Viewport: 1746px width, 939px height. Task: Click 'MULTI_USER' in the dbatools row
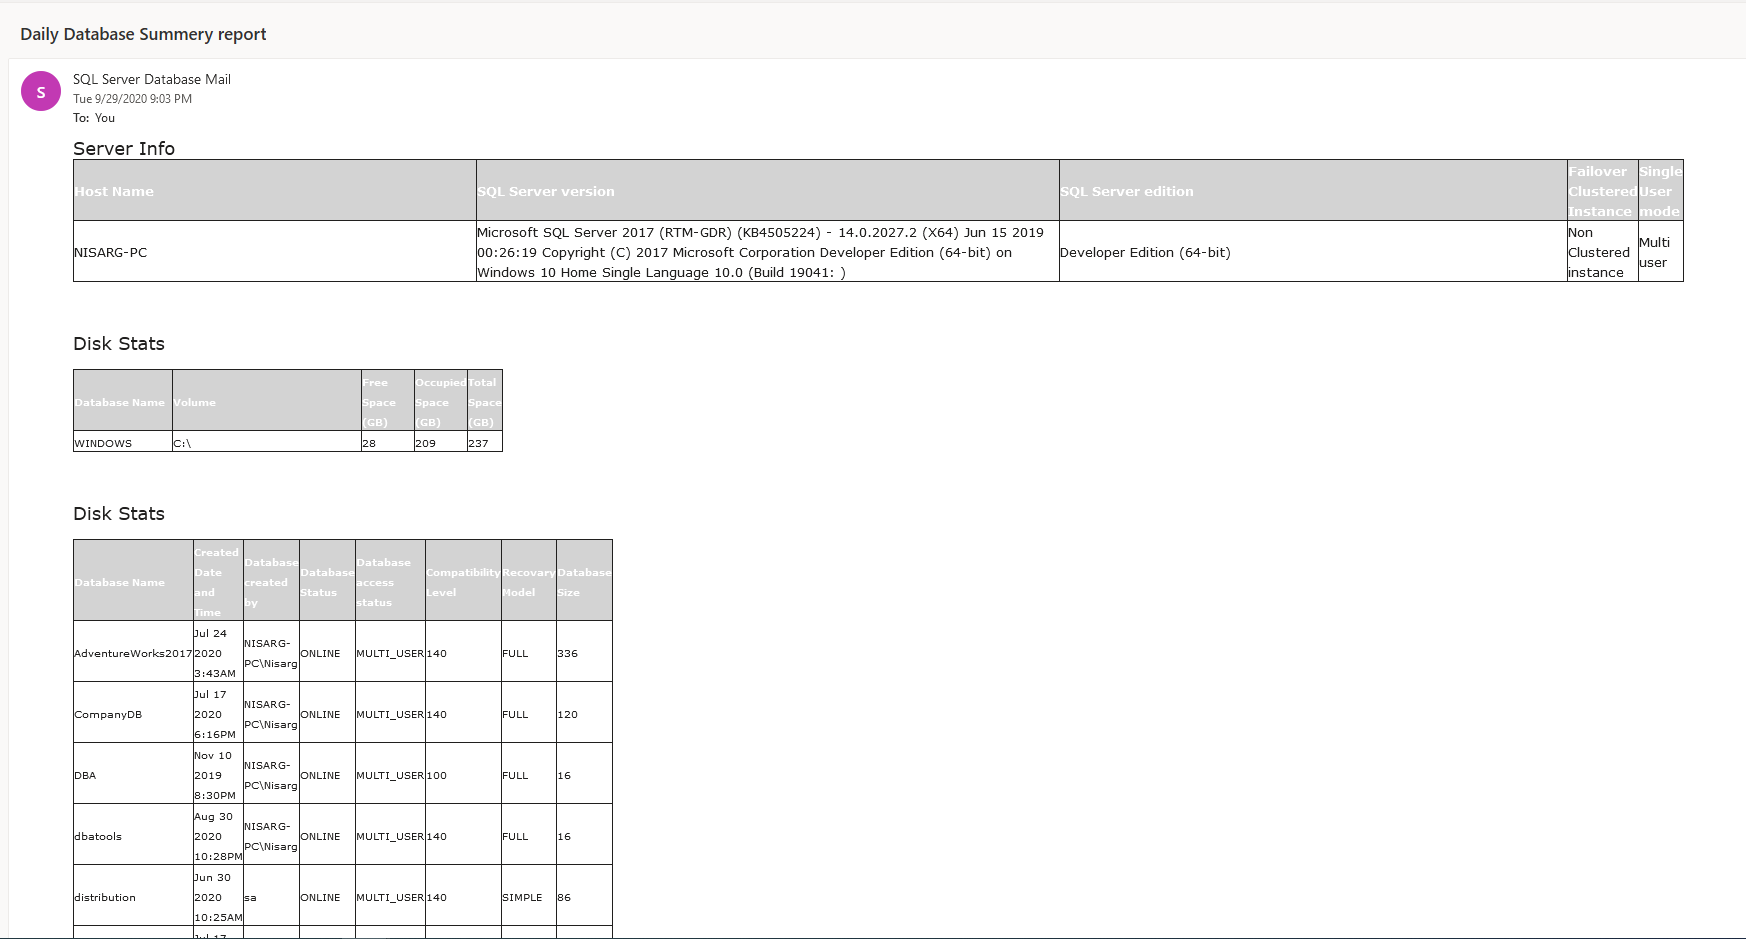pos(390,835)
